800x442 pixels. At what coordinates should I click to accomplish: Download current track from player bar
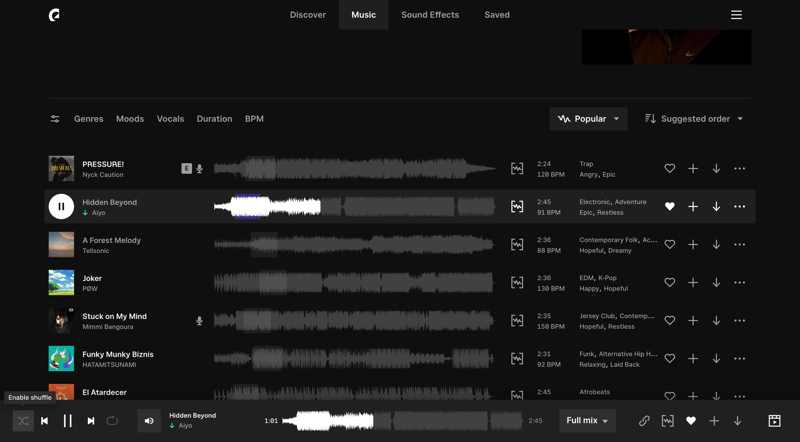pos(737,421)
